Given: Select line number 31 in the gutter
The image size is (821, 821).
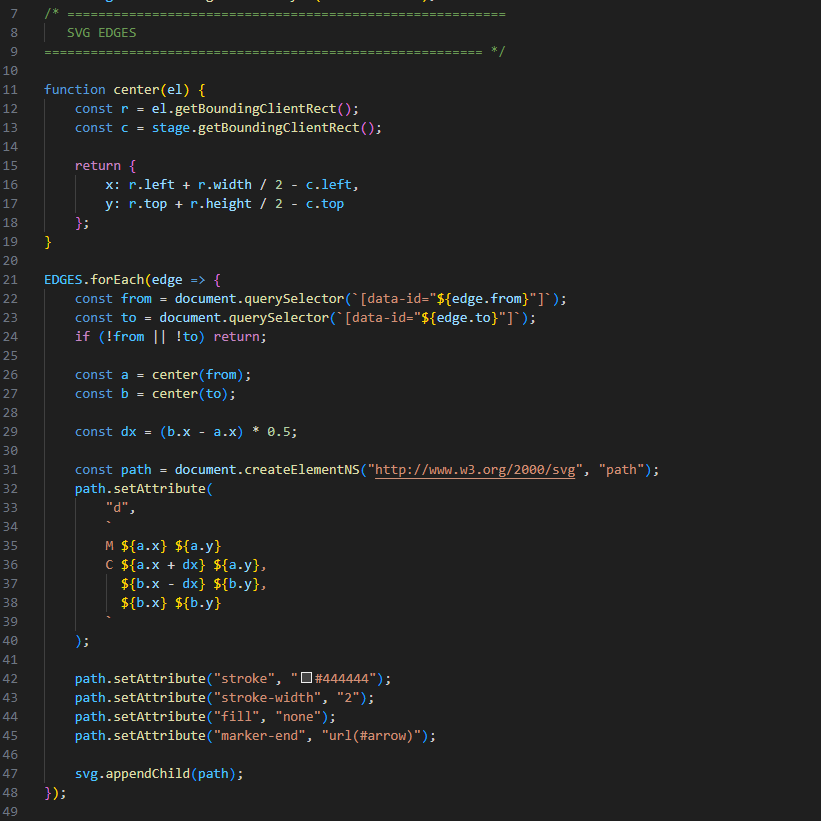Looking at the screenshot, I should tap(12, 470).
